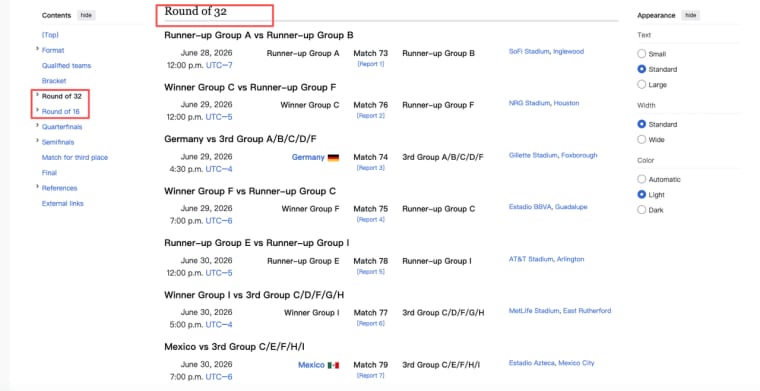
Task: Go to Match for third place section
Action: (x=75, y=157)
